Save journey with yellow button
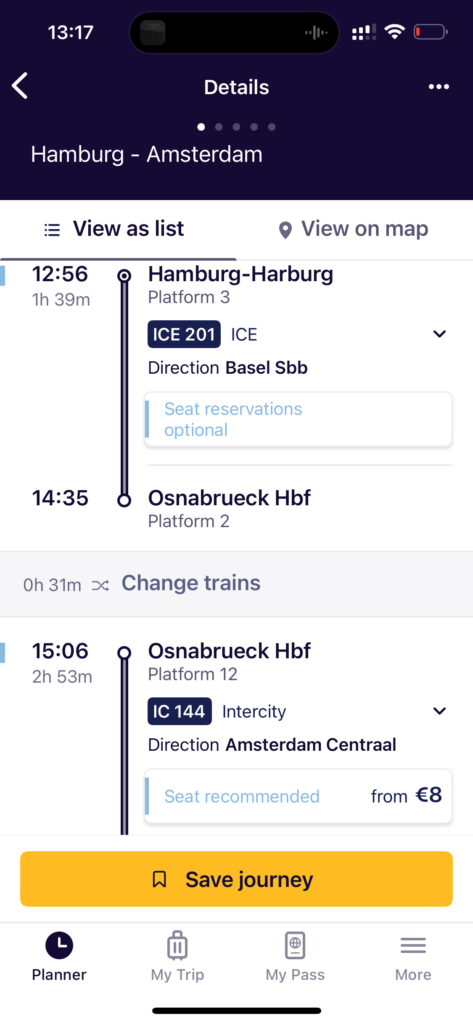The width and height of the screenshot is (473, 1024). tap(236, 879)
